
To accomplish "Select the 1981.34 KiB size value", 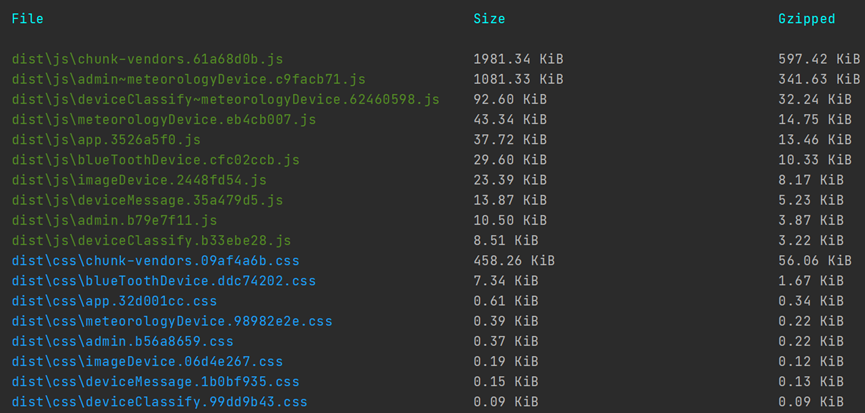I will tap(519, 59).
